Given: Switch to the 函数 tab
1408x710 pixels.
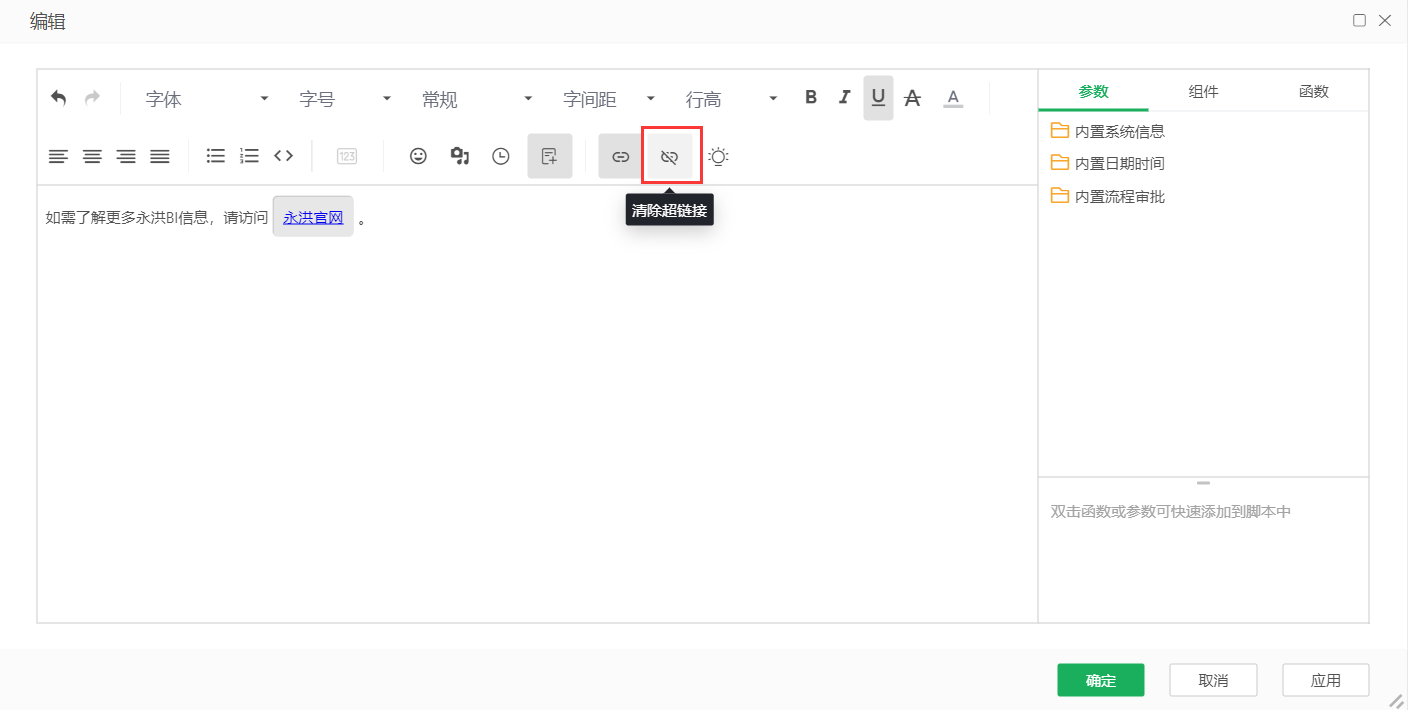Looking at the screenshot, I should coord(1313,90).
